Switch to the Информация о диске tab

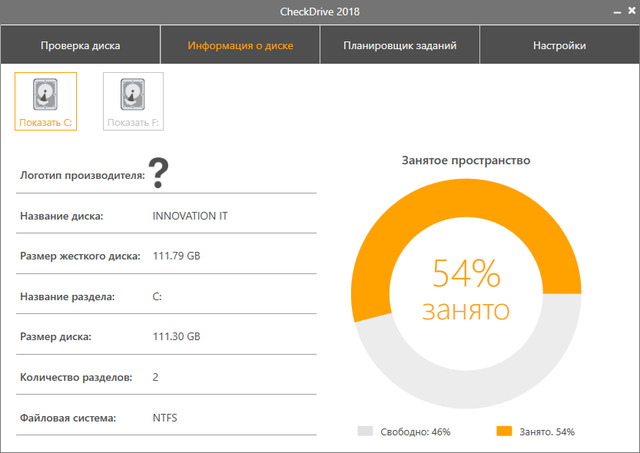pyautogui.click(x=240, y=46)
